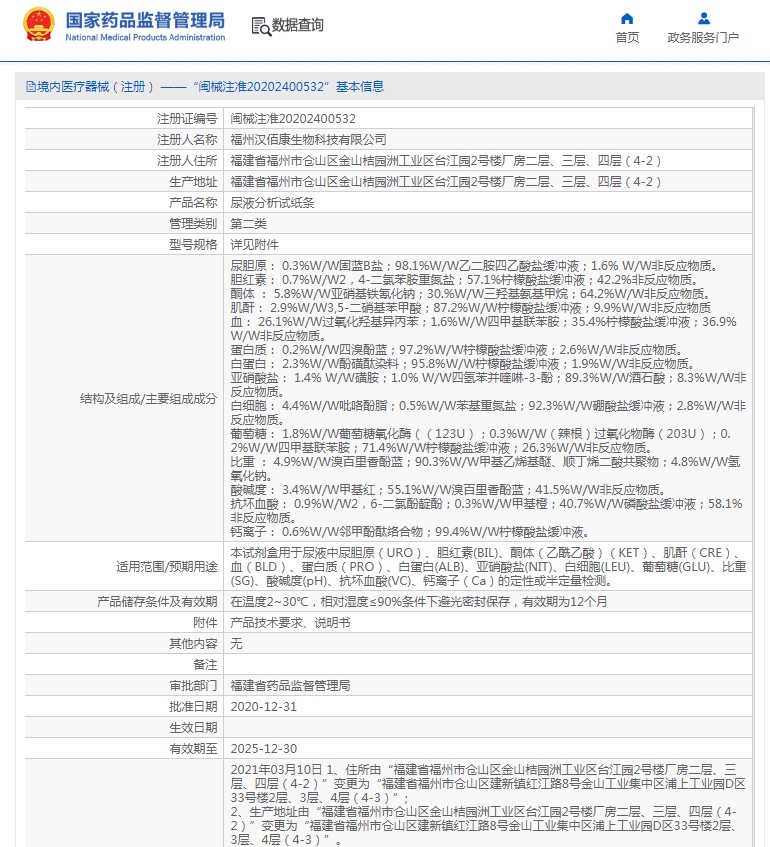770x847 pixels.
Task: Select approval date 2020-12-31
Action: coord(264,707)
